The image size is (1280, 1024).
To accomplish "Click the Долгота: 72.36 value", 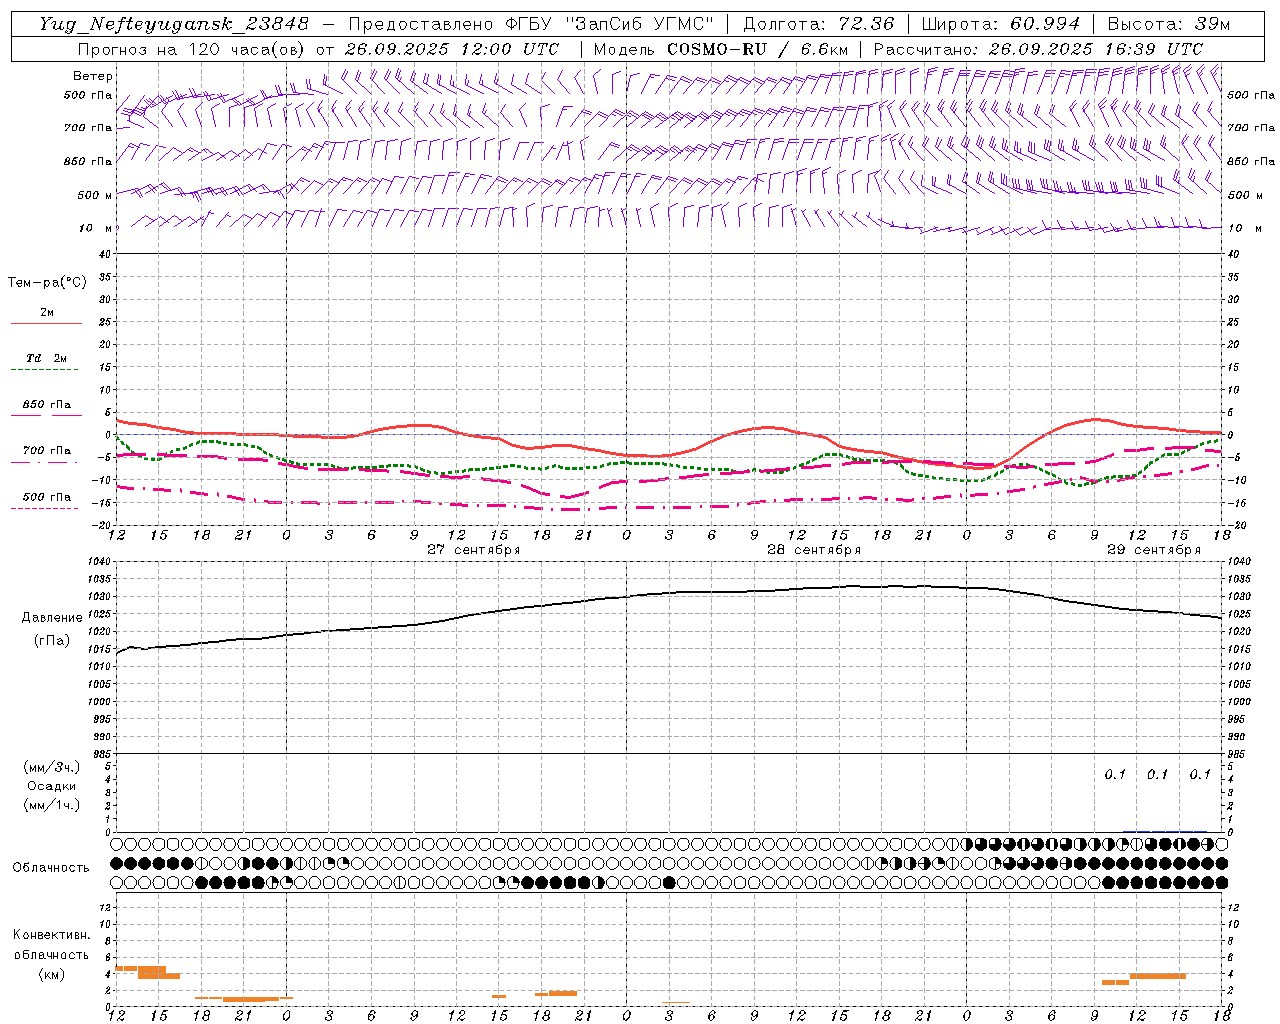I will [x=819, y=24].
